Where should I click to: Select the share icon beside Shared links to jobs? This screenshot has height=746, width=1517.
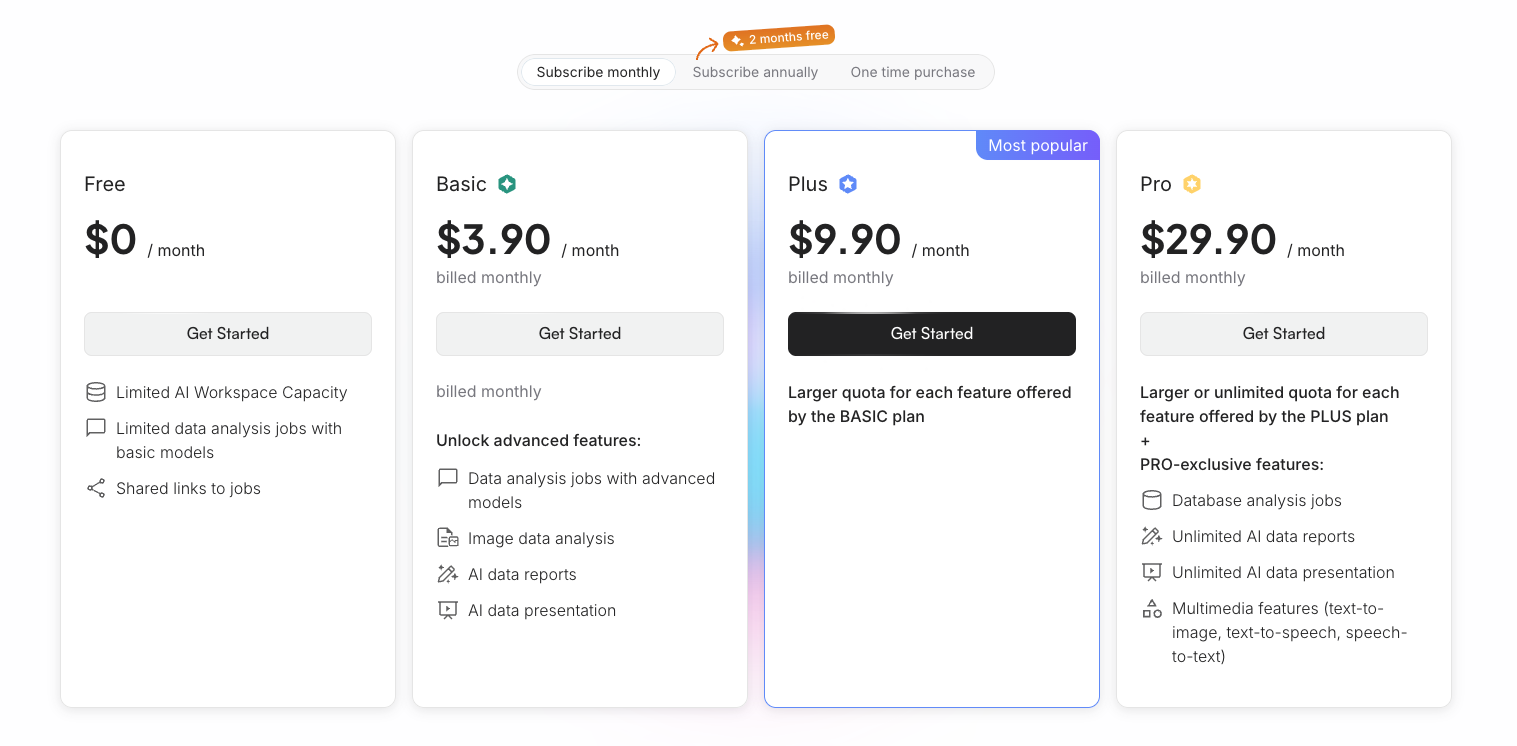(x=96, y=488)
